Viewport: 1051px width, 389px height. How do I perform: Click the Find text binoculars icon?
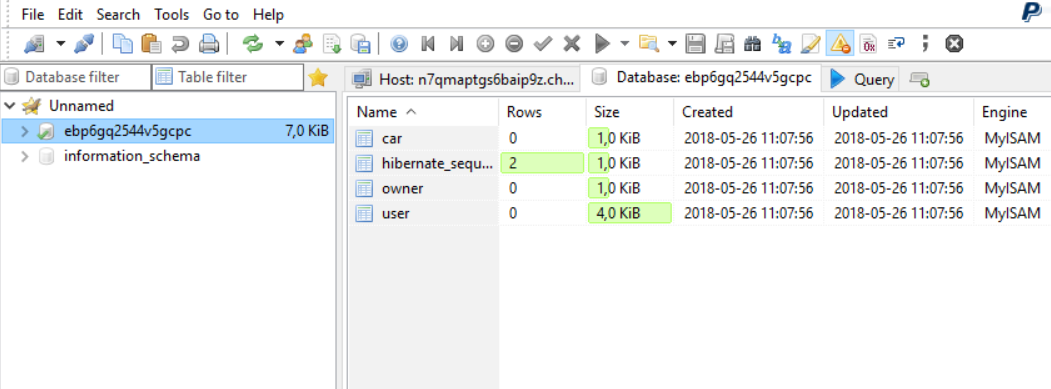tap(753, 44)
